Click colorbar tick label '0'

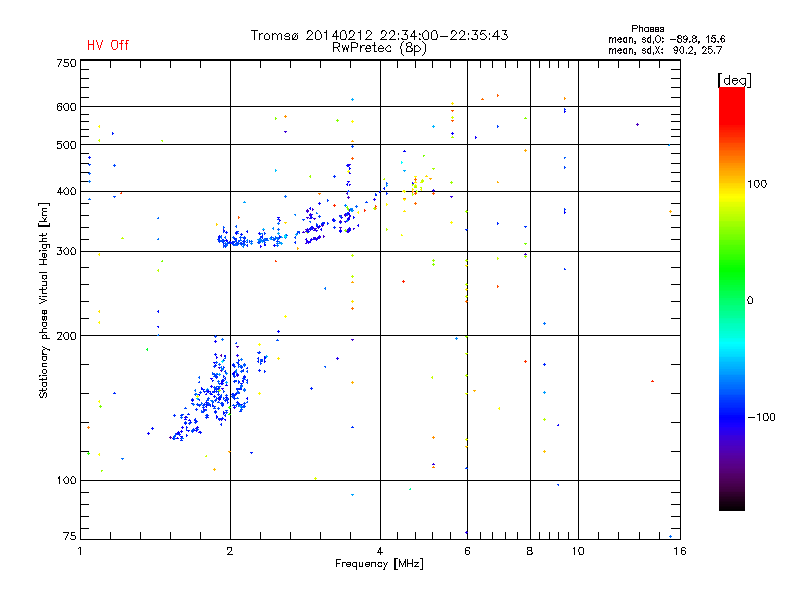(749, 300)
